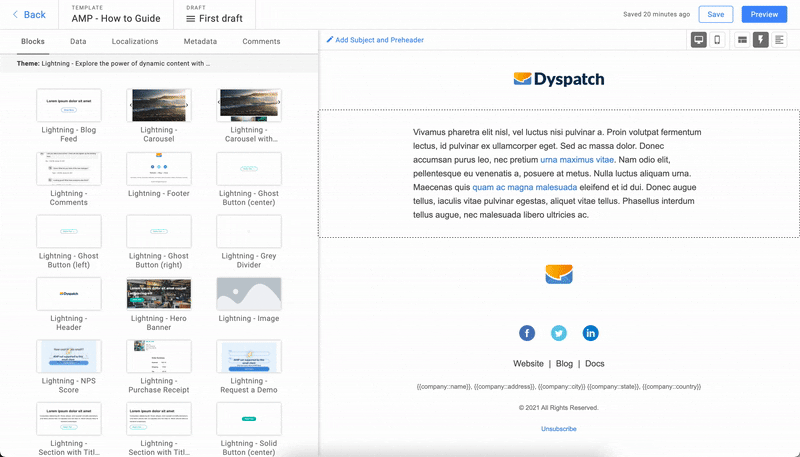Open the Blog footer link
This screenshot has width=800, height=457.
pyautogui.click(x=564, y=364)
